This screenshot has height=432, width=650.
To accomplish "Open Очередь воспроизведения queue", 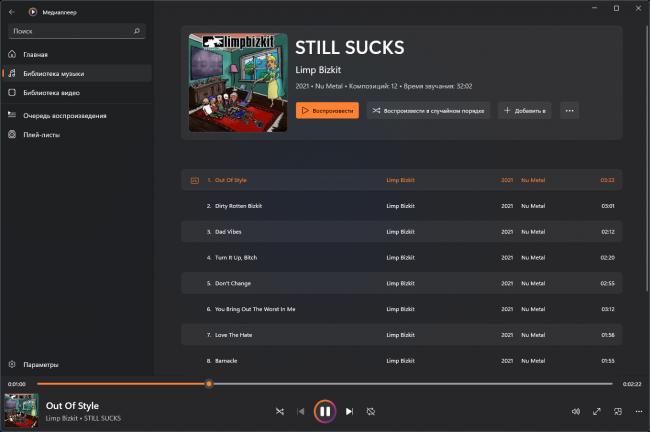I will point(77,115).
